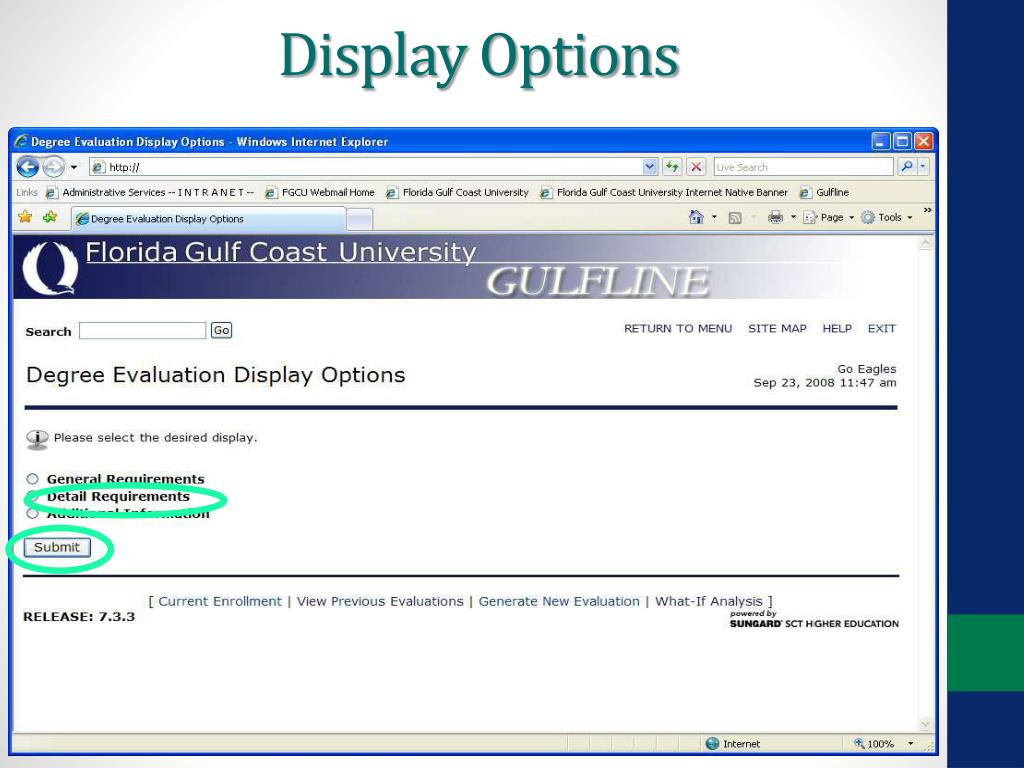1024x768 pixels.
Task: Close the Internet Explorer window
Action: coord(923,141)
